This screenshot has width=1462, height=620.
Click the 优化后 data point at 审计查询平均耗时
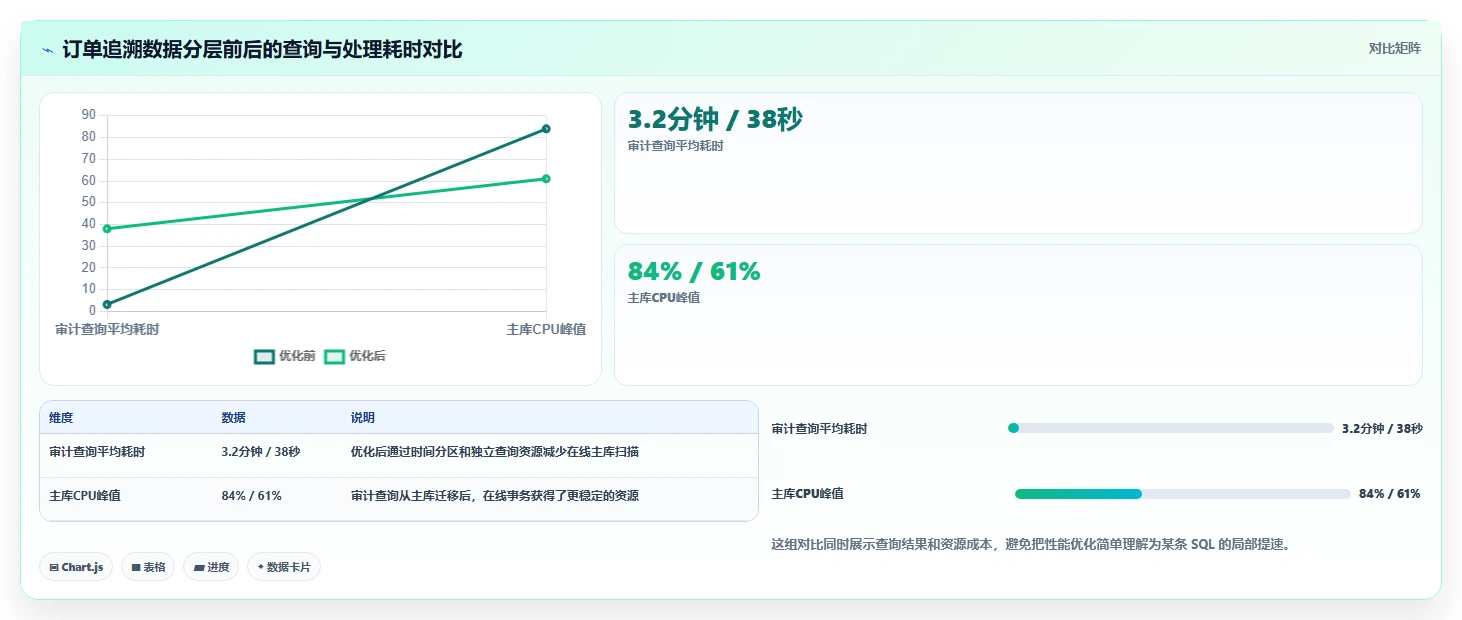(x=107, y=228)
